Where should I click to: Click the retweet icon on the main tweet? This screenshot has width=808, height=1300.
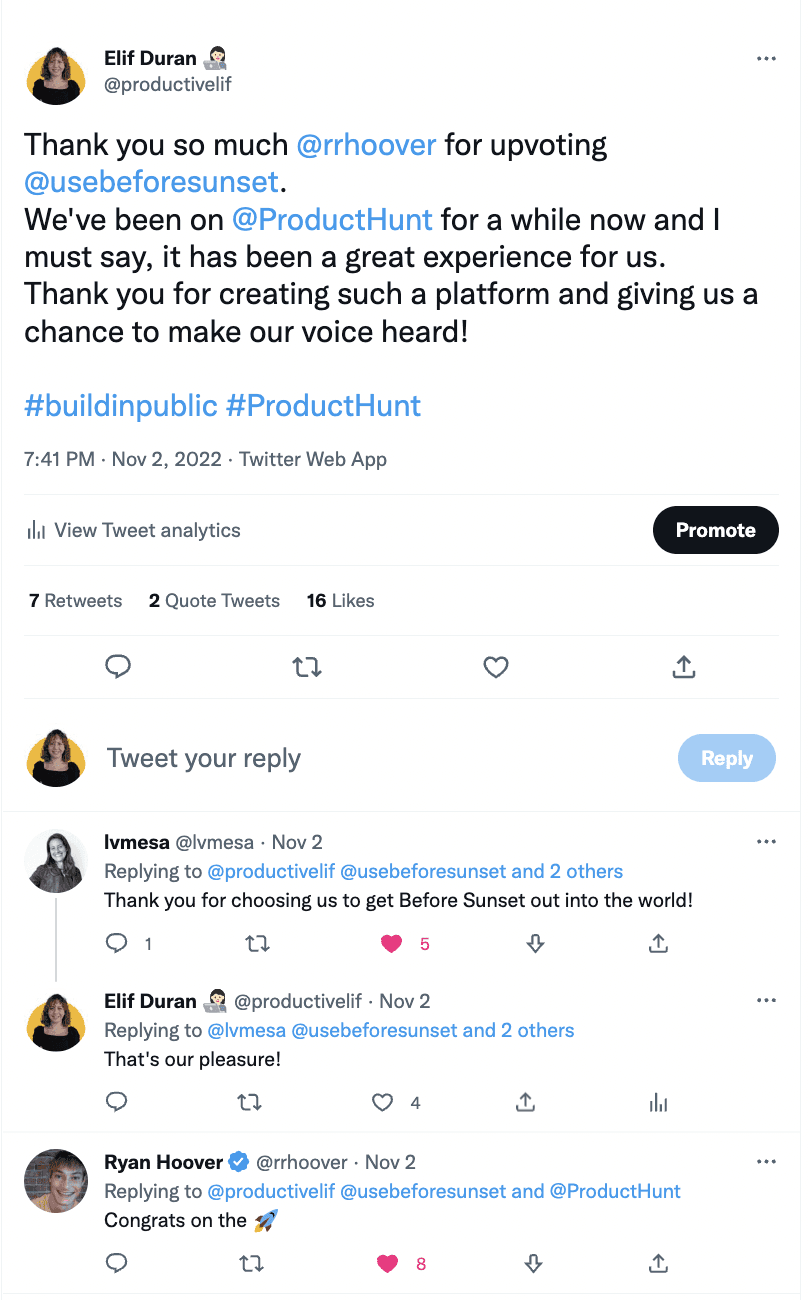tap(307, 667)
